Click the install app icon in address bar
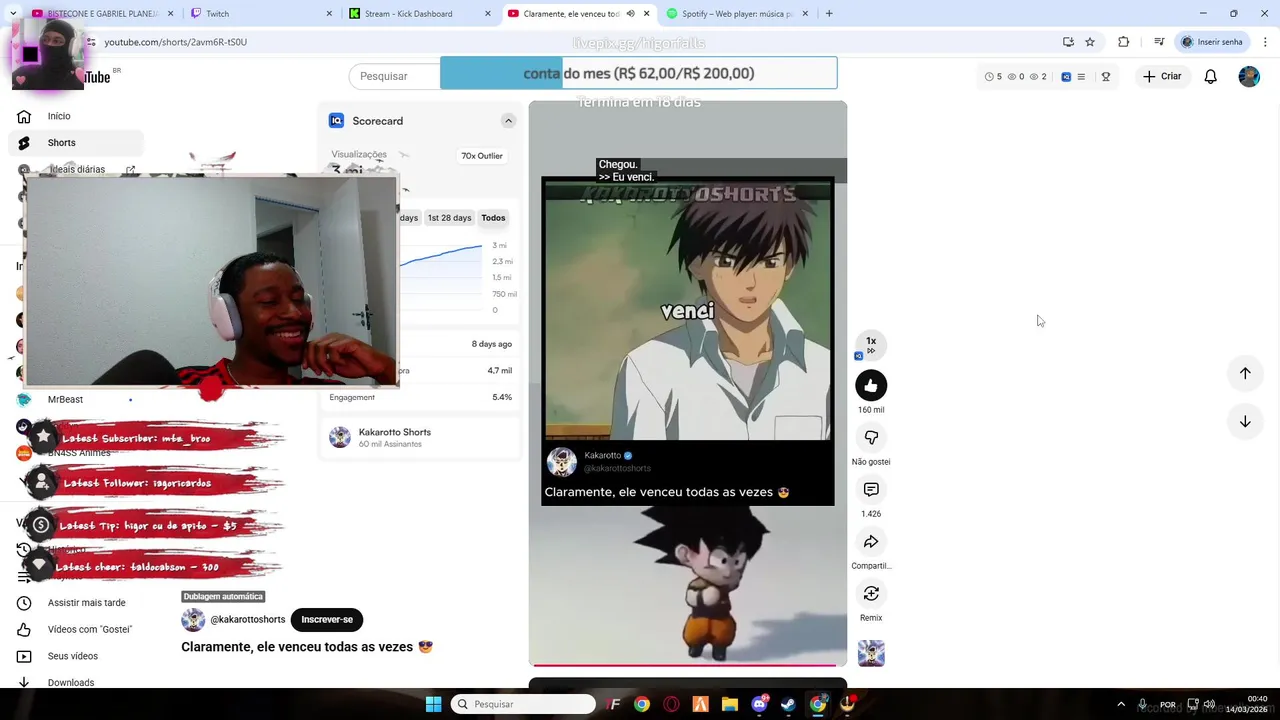1280x720 pixels. (1068, 42)
